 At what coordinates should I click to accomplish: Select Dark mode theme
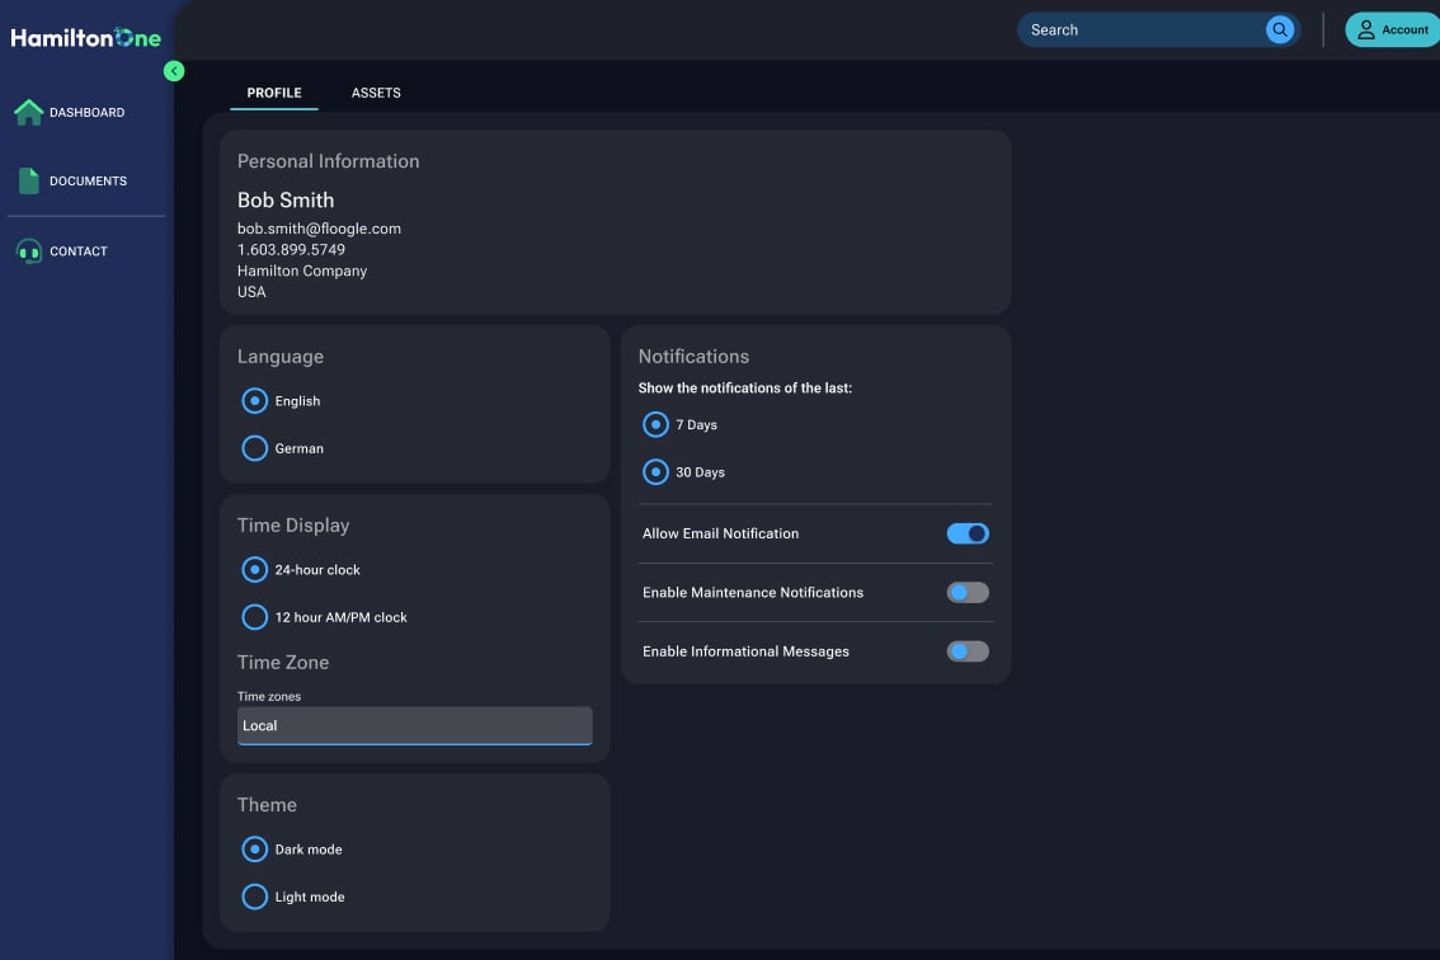255,849
